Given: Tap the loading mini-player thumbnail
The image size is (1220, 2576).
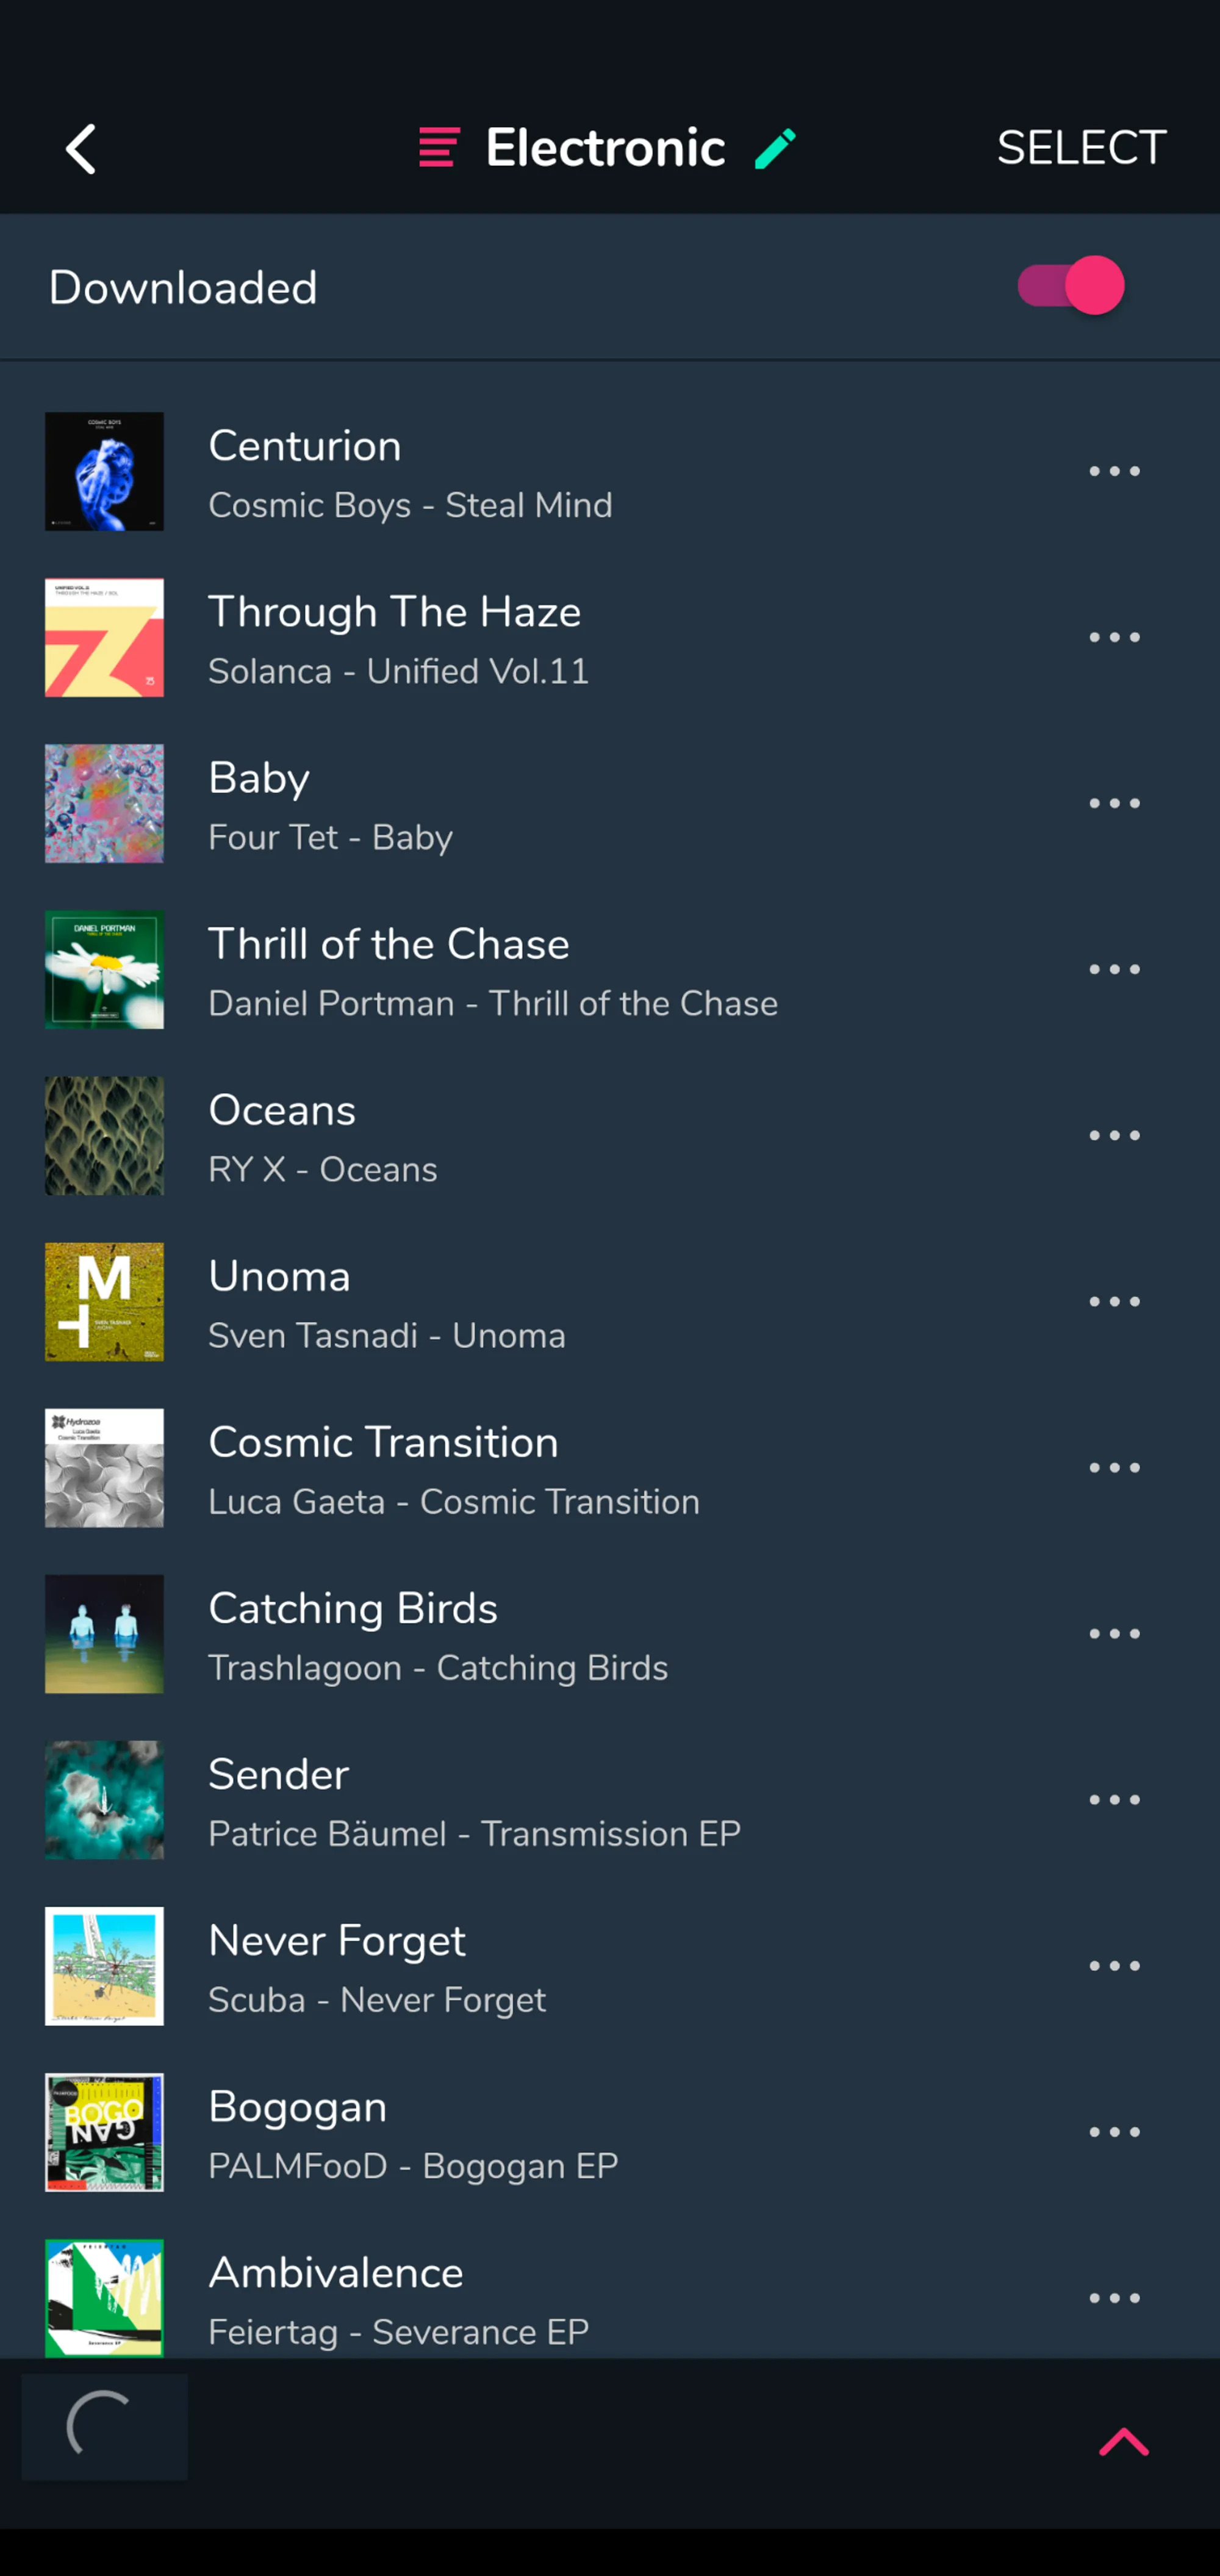Looking at the screenshot, I should 104,2427.
